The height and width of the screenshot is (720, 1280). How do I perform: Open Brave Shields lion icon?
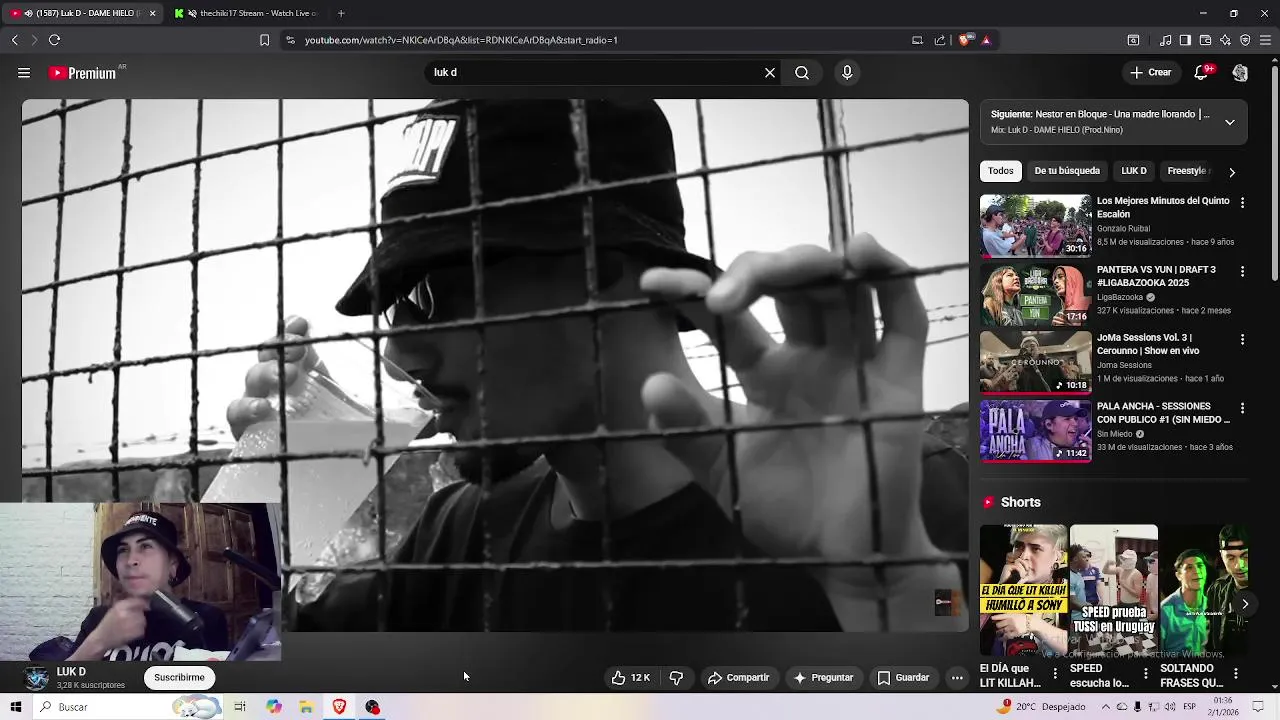point(964,40)
